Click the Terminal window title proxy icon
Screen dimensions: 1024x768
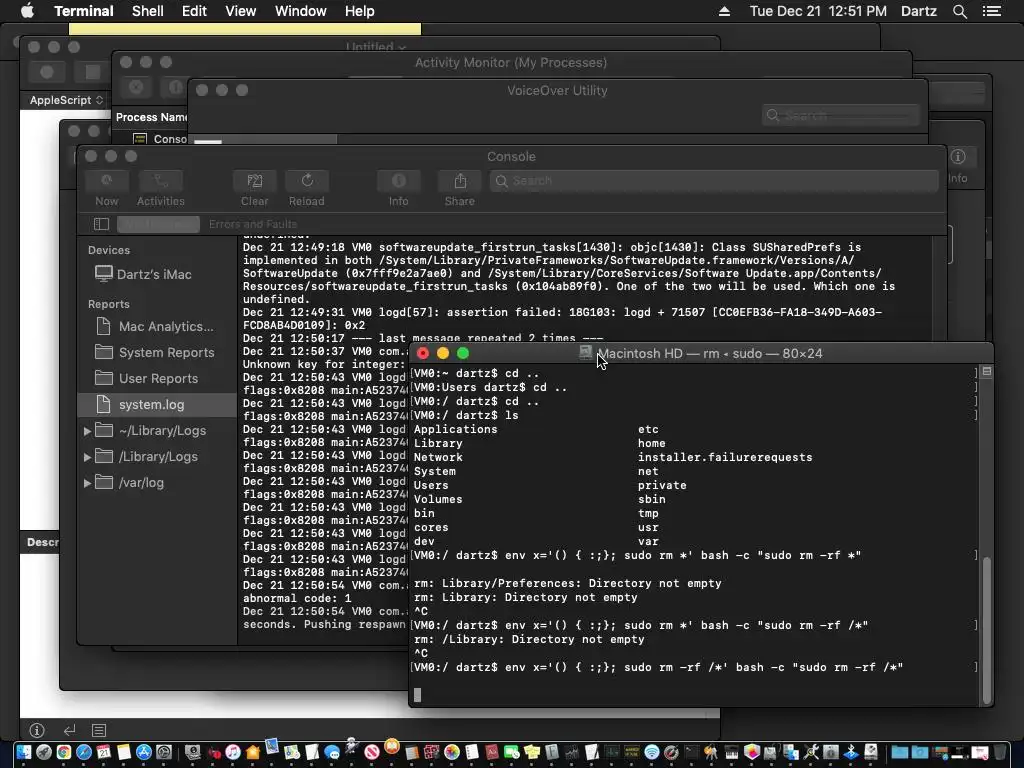[585, 353]
